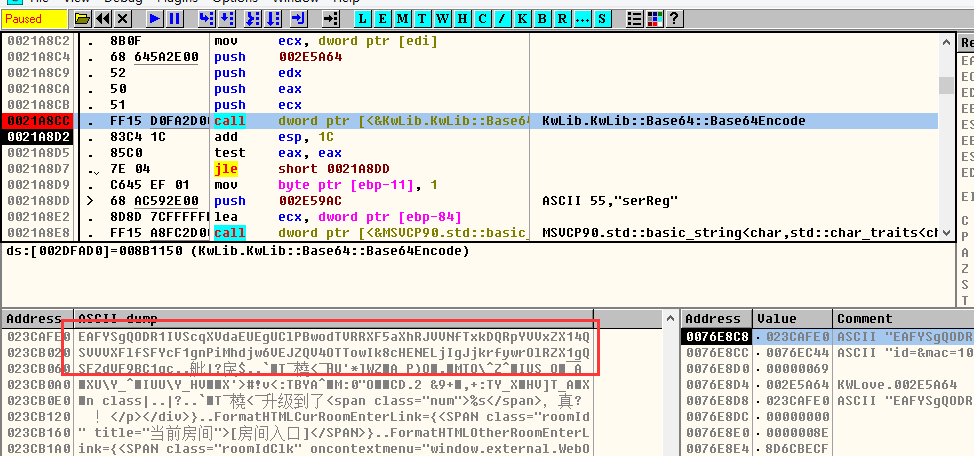Click the ASCII 55,"serReg" comment
This screenshot has height=456, width=974.
tap(611, 201)
